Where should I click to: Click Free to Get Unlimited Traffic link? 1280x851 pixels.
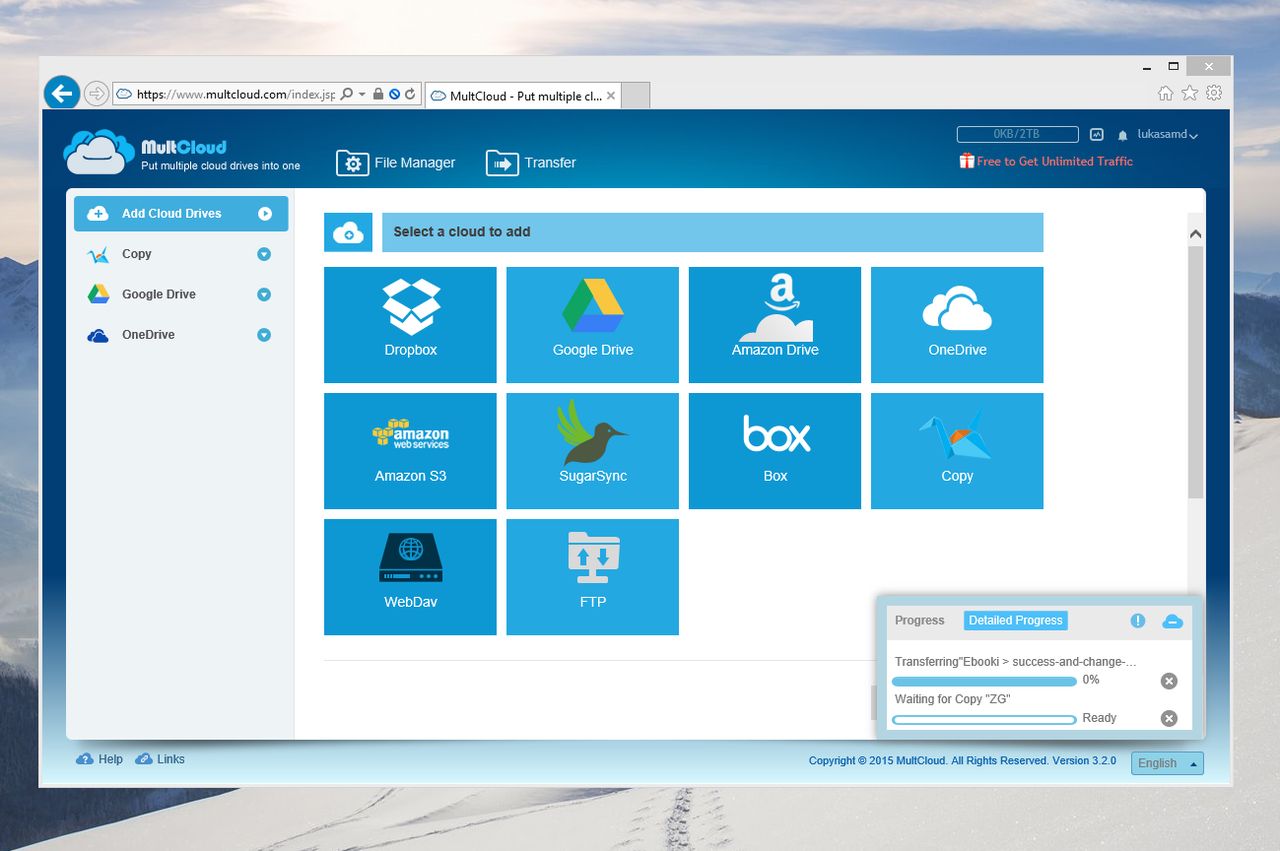(x=1055, y=161)
